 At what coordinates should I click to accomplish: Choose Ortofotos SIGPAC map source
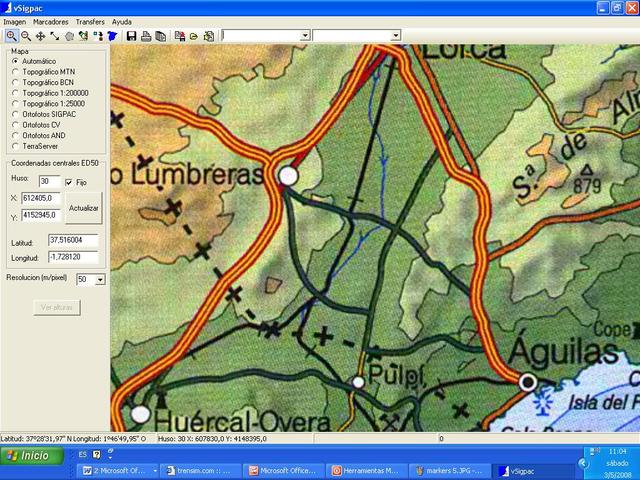15,114
